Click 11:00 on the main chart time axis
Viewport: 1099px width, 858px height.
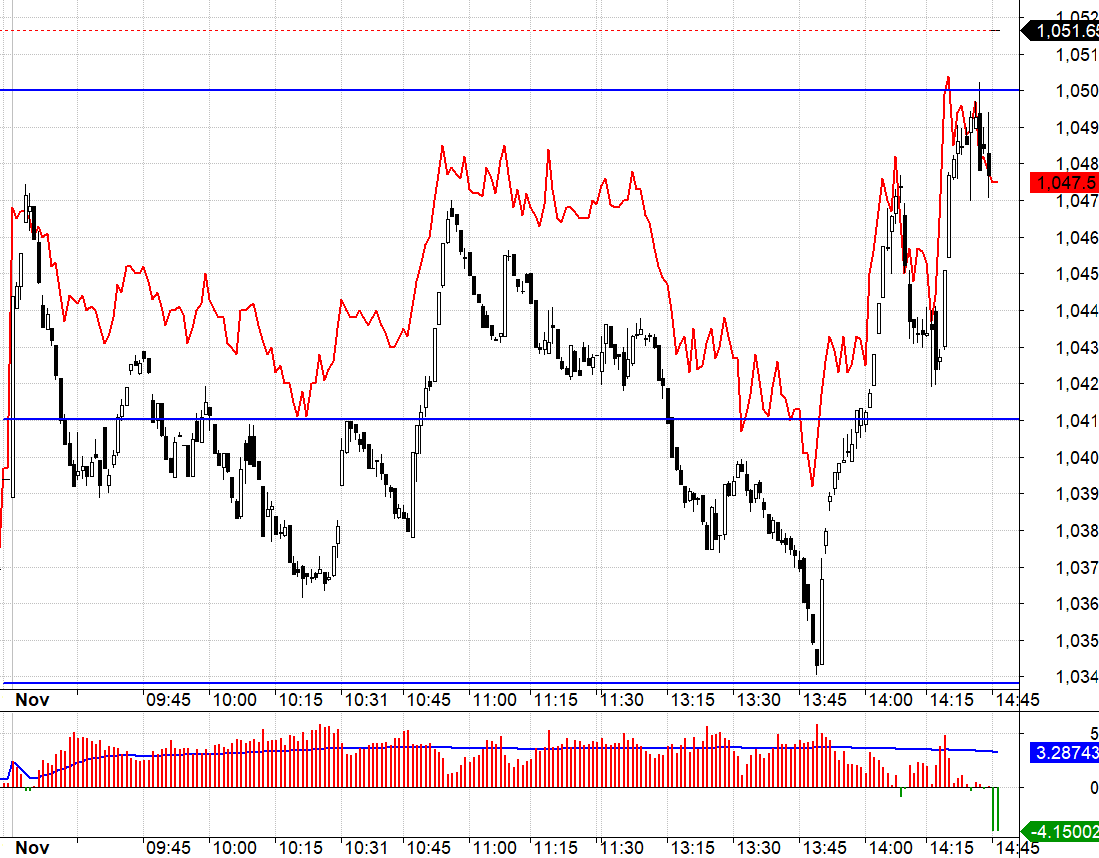[x=495, y=700]
